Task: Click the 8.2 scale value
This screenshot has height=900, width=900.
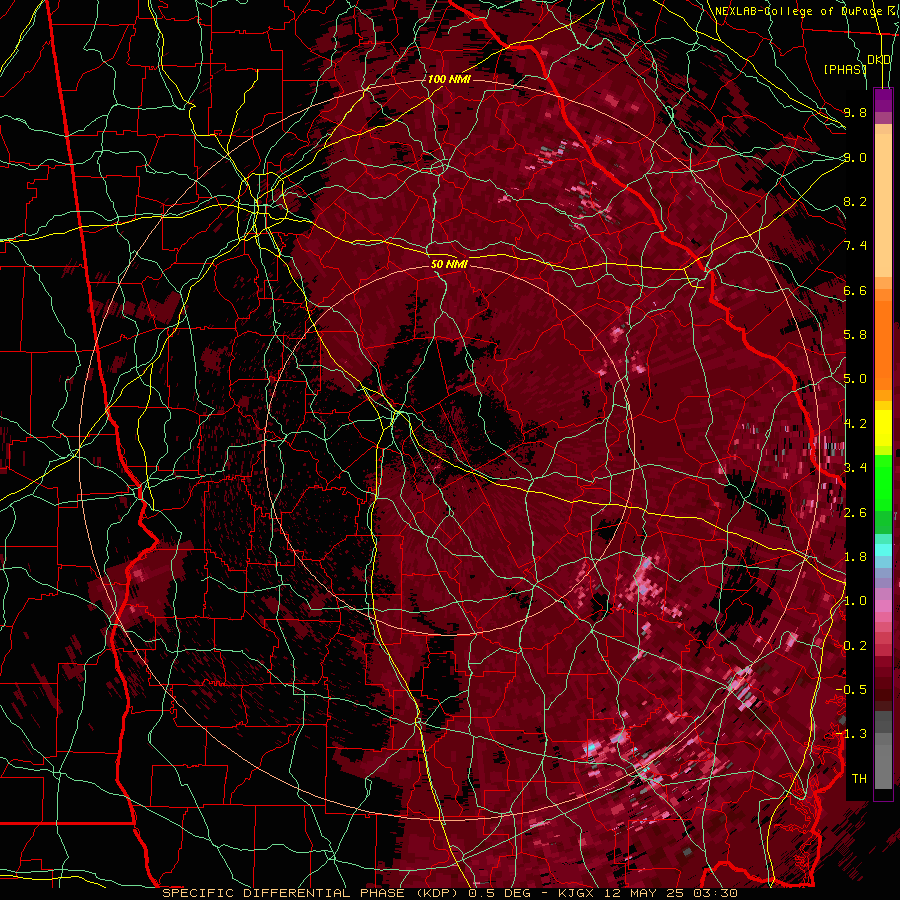Action: [x=855, y=201]
